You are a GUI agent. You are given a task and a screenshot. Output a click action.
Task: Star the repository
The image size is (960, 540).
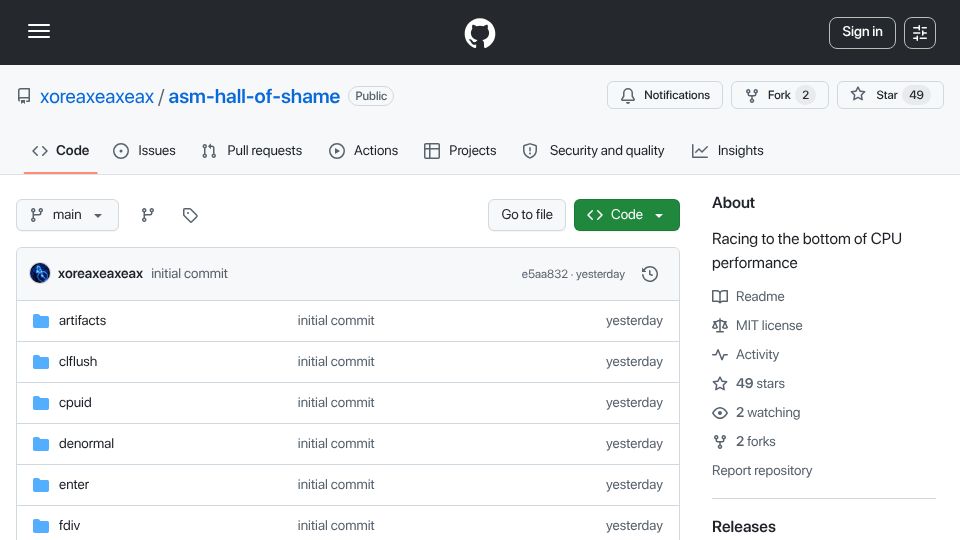890,95
